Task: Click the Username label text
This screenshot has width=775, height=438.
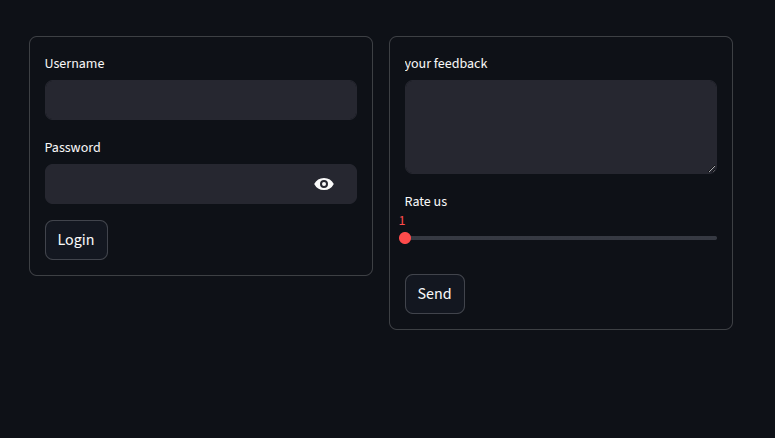Action: 75,63
